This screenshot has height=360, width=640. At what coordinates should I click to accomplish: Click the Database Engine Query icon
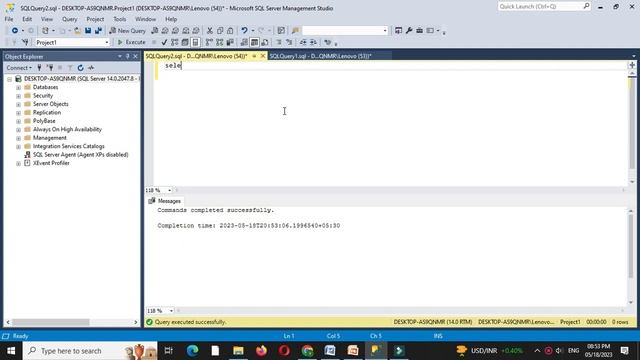pos(155,31)
